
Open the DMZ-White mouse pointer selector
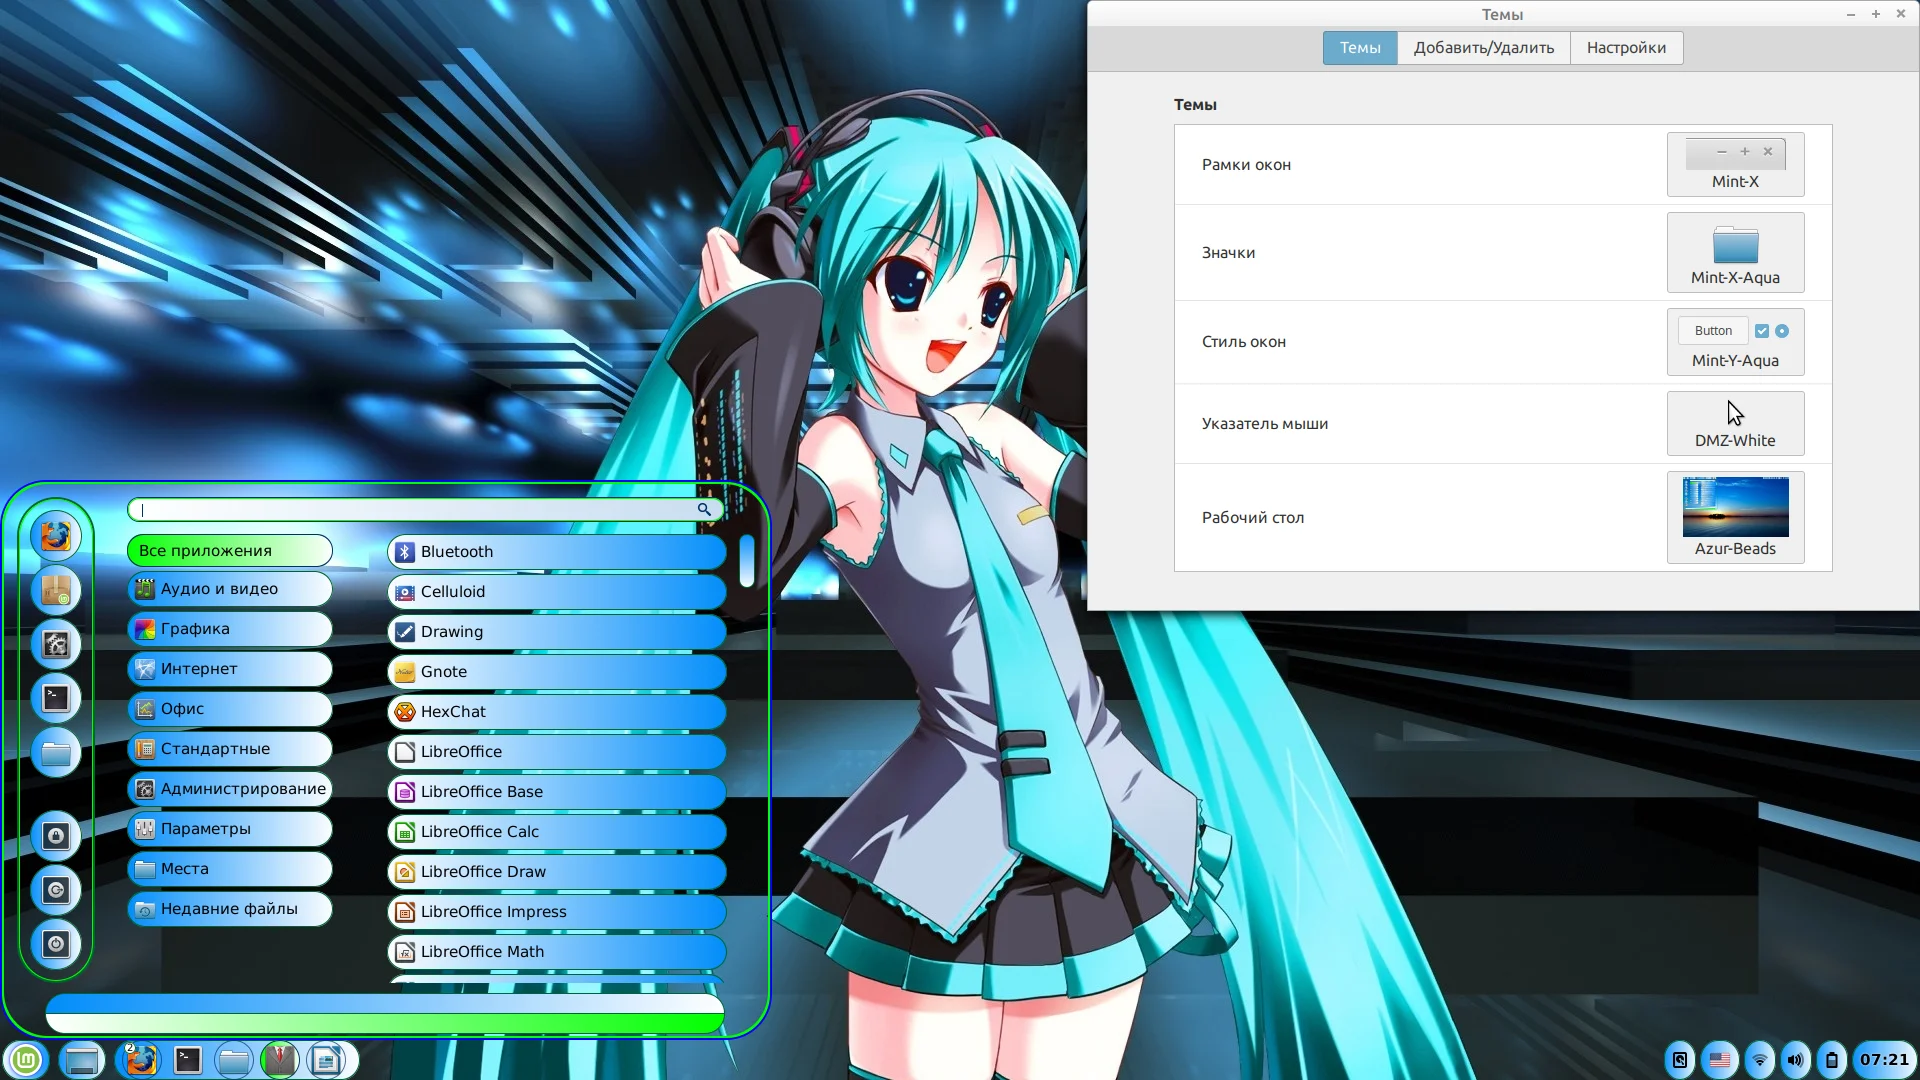[x=1735, y=424]
